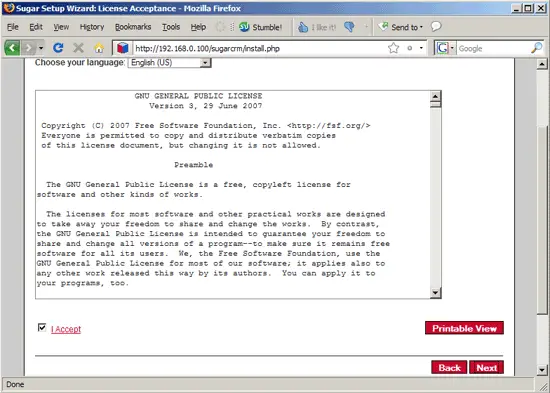Screen dimensions: 550x393
Task: Open the back/forward history dropdown arrow
Action: (x=41, y=48)
